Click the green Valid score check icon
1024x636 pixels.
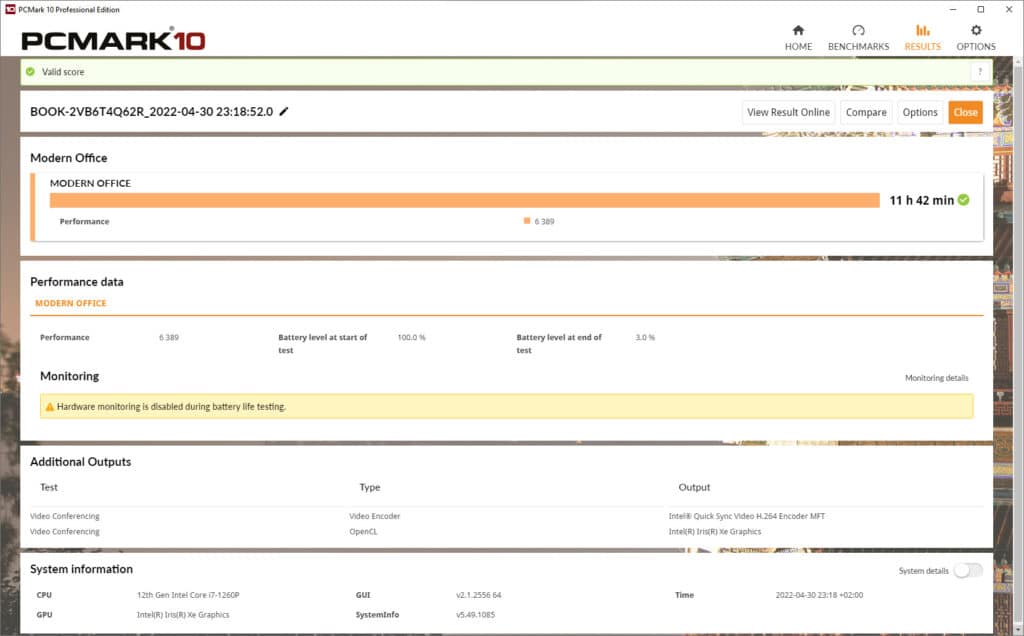(30, 72)
